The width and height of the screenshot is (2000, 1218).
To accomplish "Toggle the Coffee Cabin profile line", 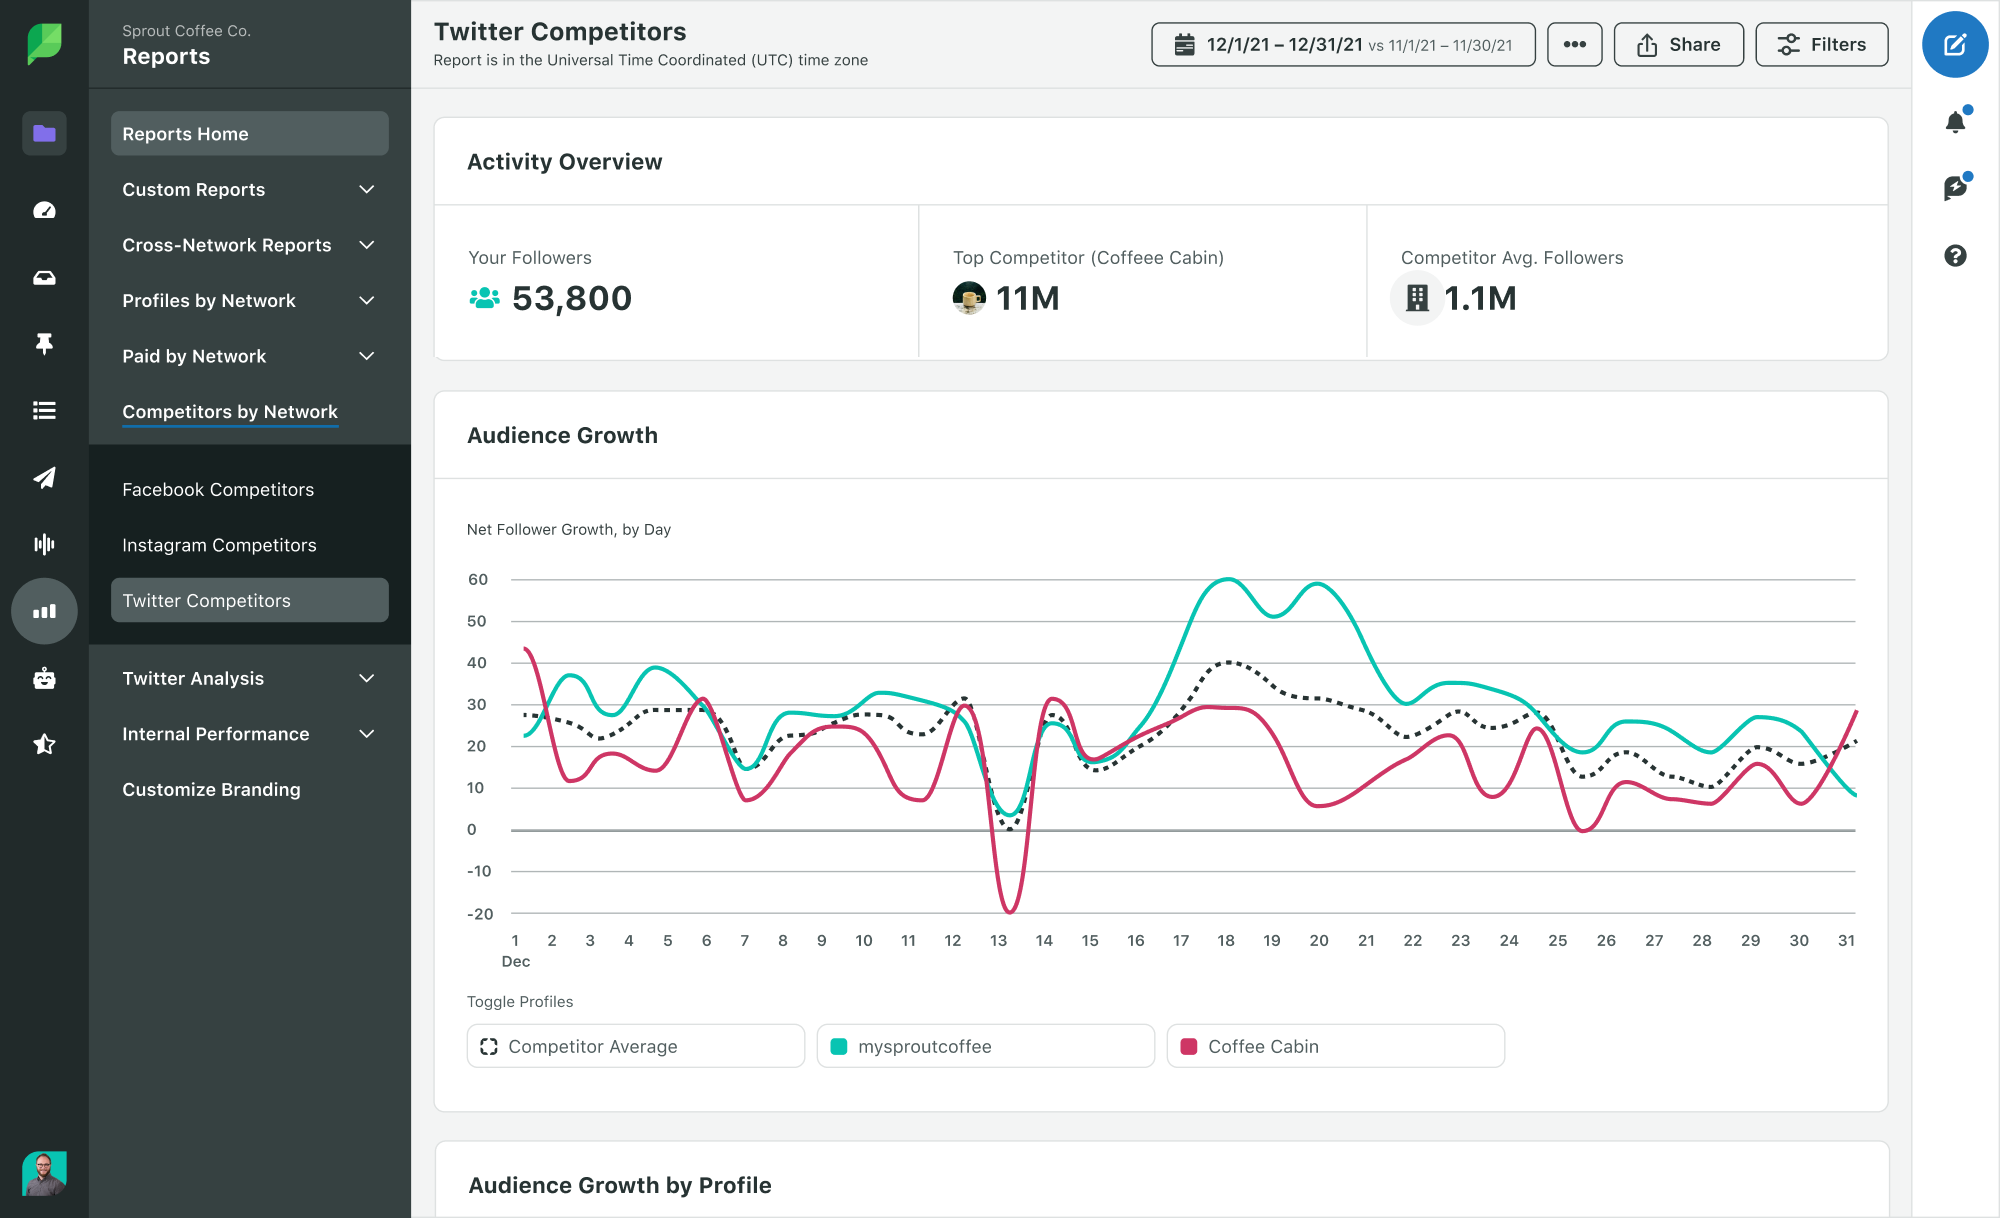I will tap(1333, 1045).
